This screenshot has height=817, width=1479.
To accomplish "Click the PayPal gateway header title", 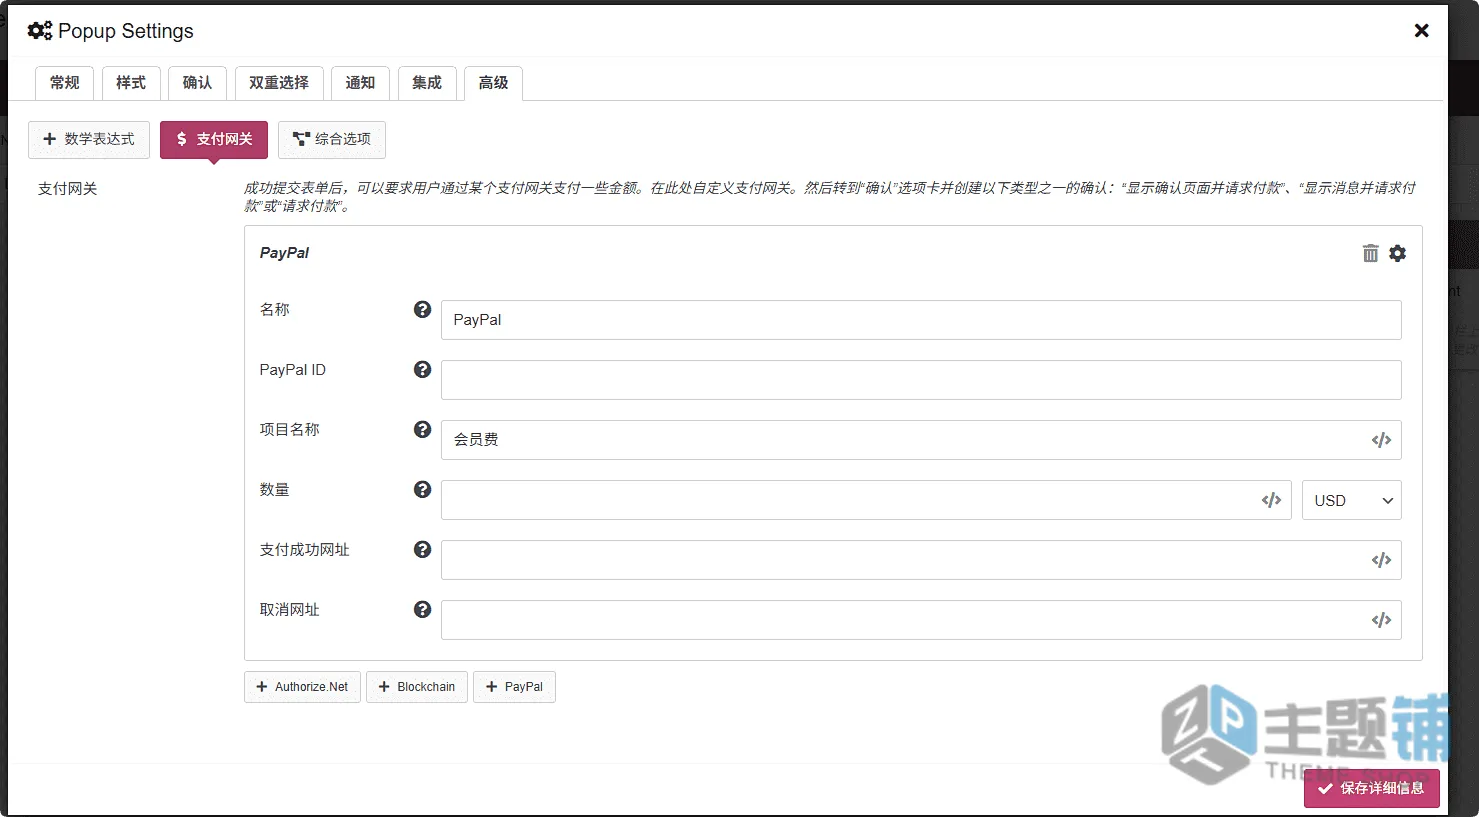I will [x=284, y=253].
